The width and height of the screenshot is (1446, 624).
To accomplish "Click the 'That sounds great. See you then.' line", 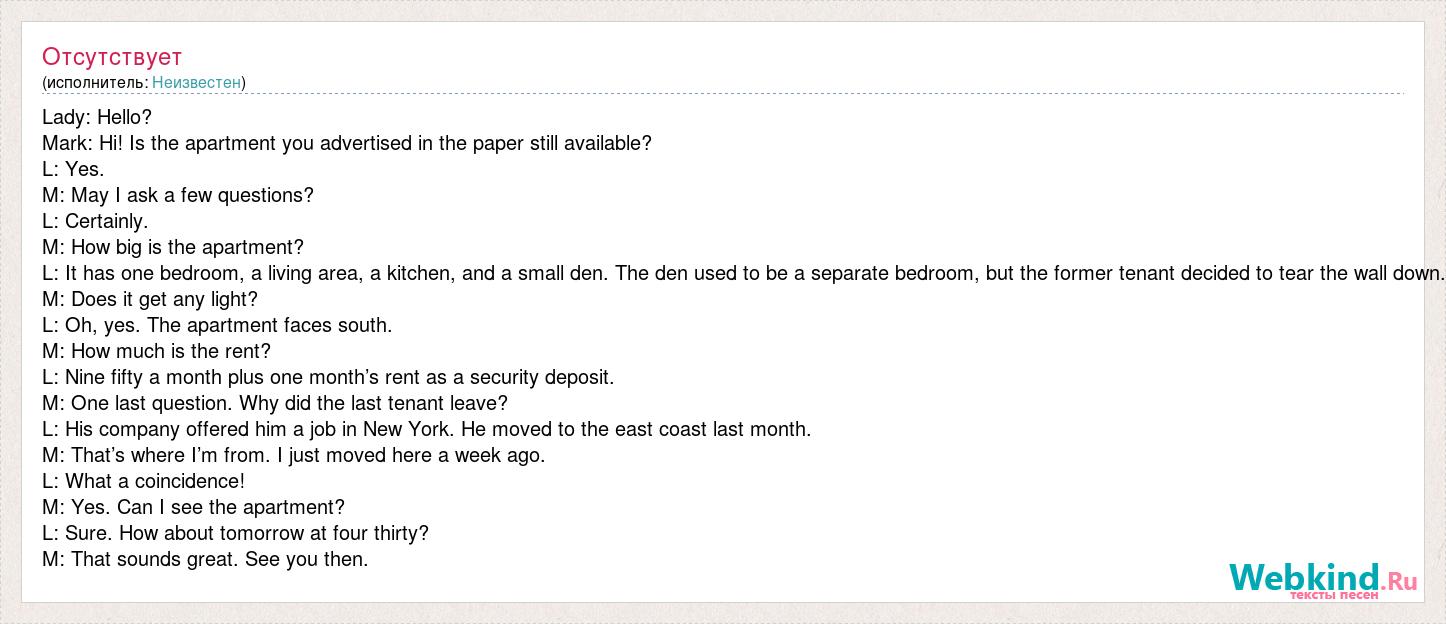I will pos(205,559).
